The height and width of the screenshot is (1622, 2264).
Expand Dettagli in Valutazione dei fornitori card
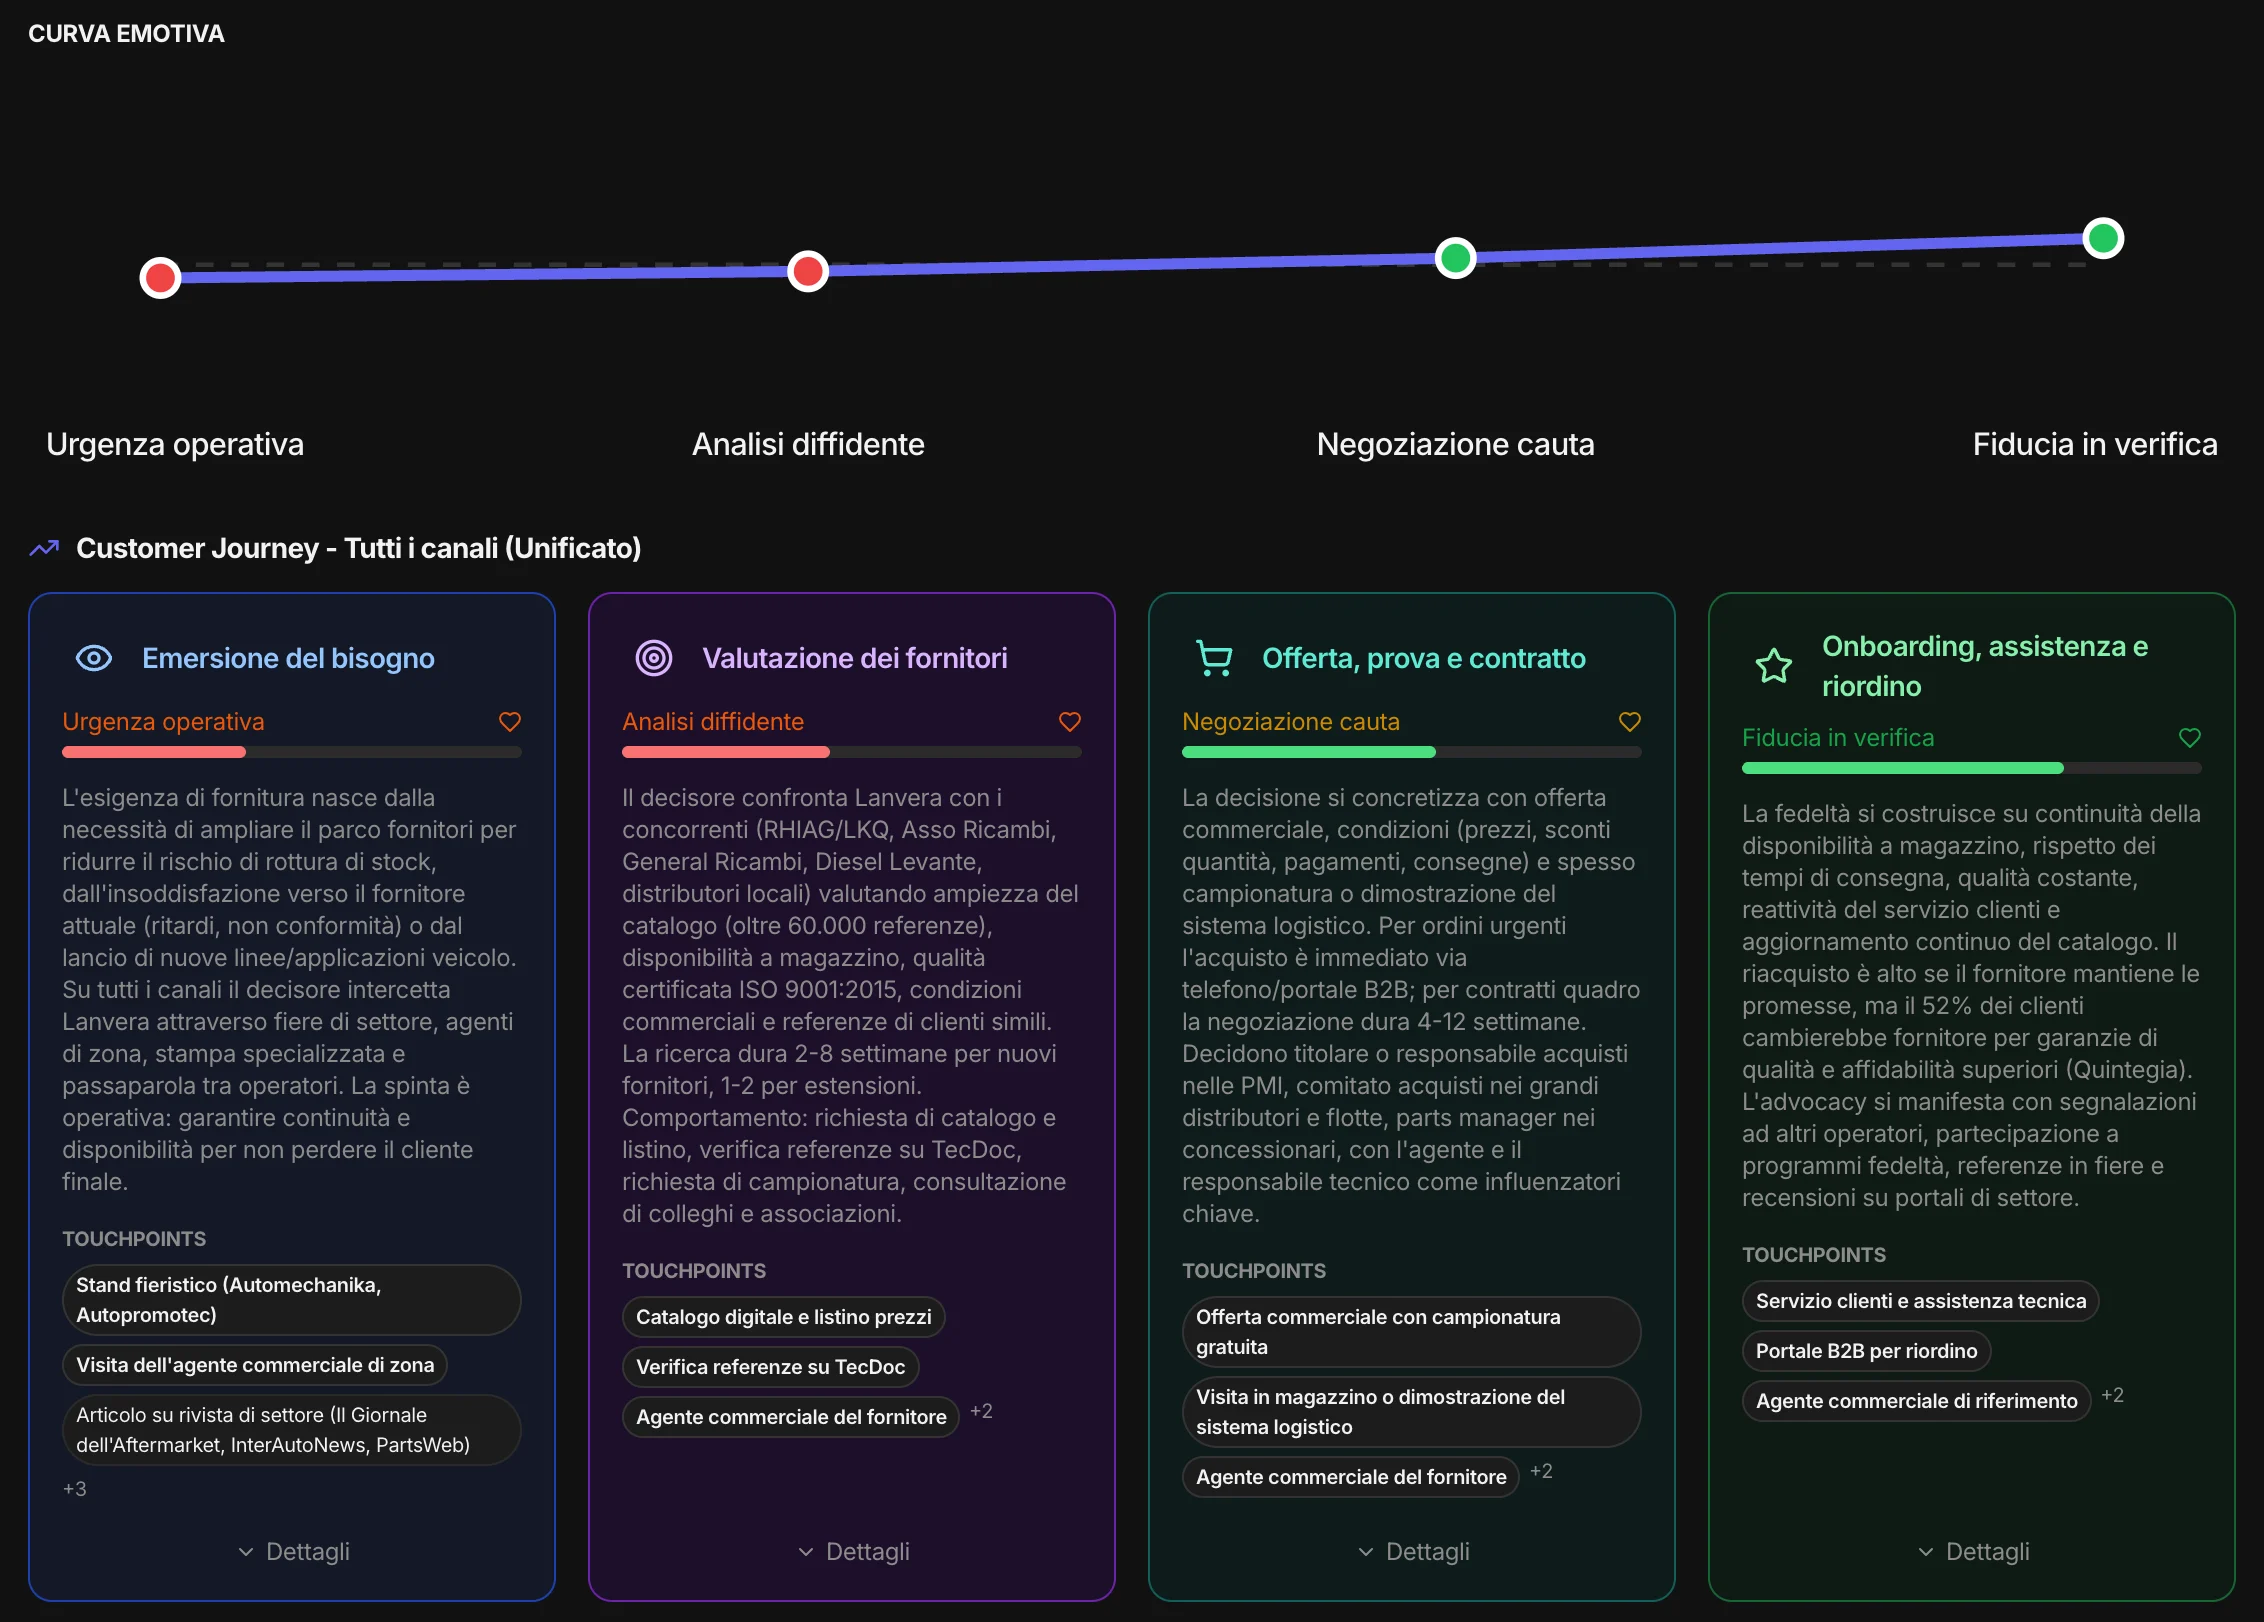853,1552
